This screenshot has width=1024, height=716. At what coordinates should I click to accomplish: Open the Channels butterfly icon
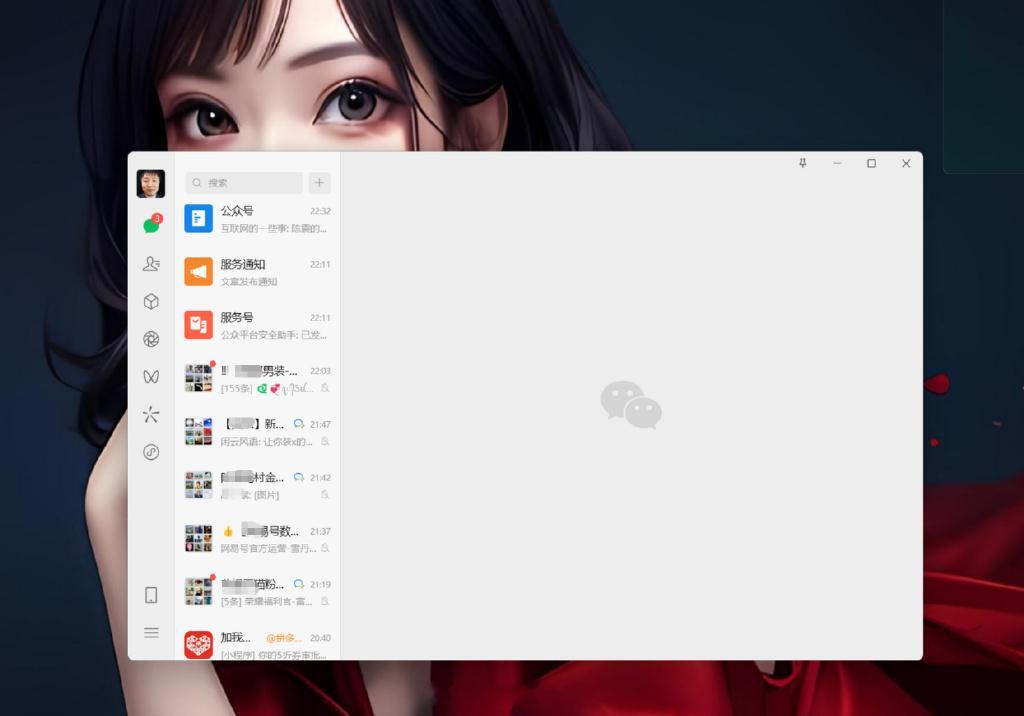pyautogui.click(x=152, y=376)
